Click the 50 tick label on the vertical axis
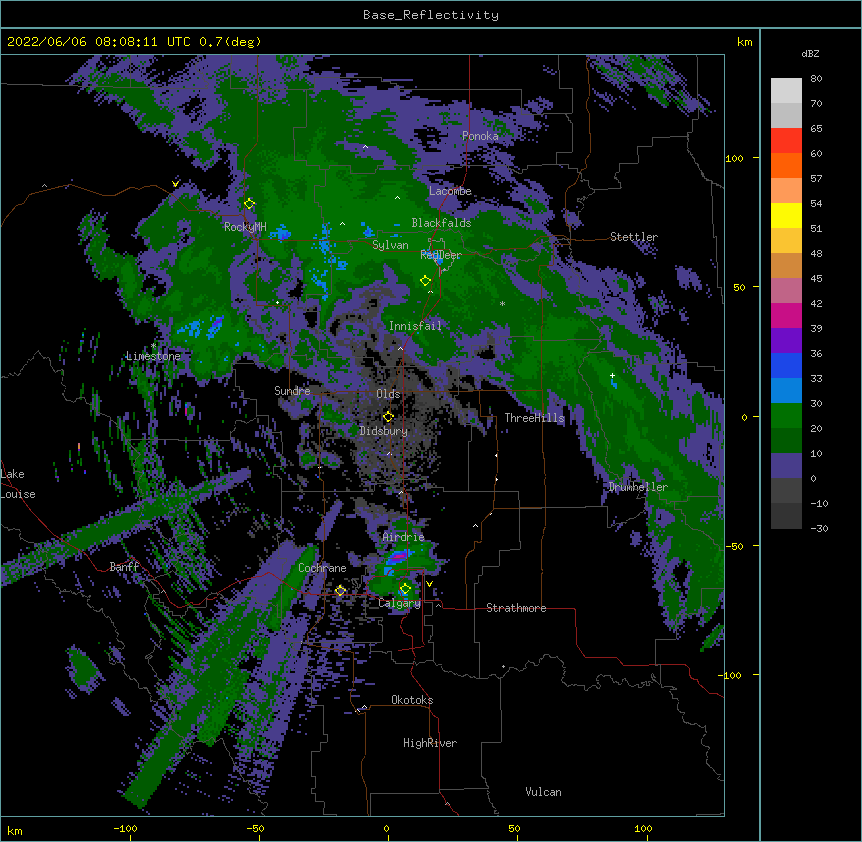 coord(739,287)
